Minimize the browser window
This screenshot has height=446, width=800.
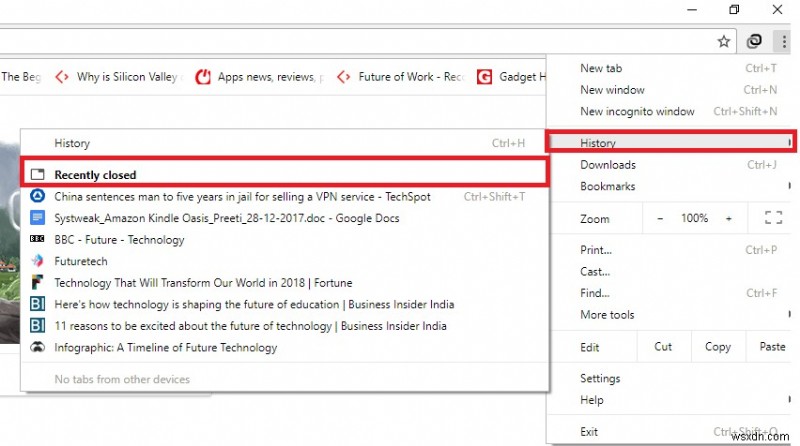point(692,9)
